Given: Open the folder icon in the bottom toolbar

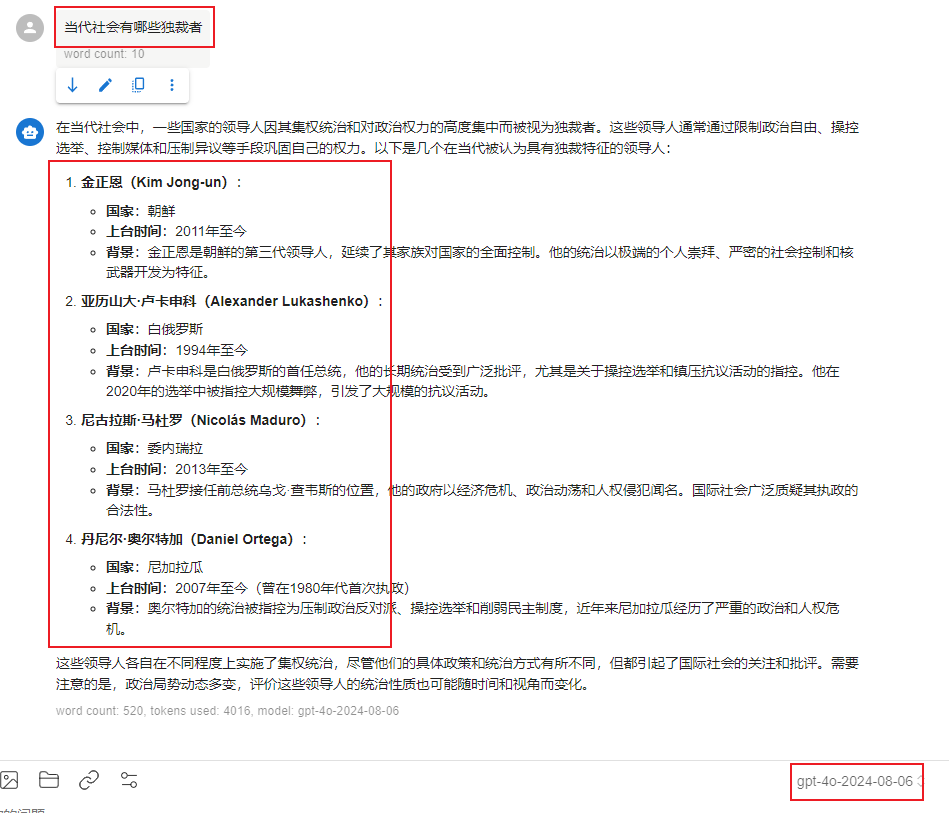Looking at the screenshot, I should coord(49,780).
